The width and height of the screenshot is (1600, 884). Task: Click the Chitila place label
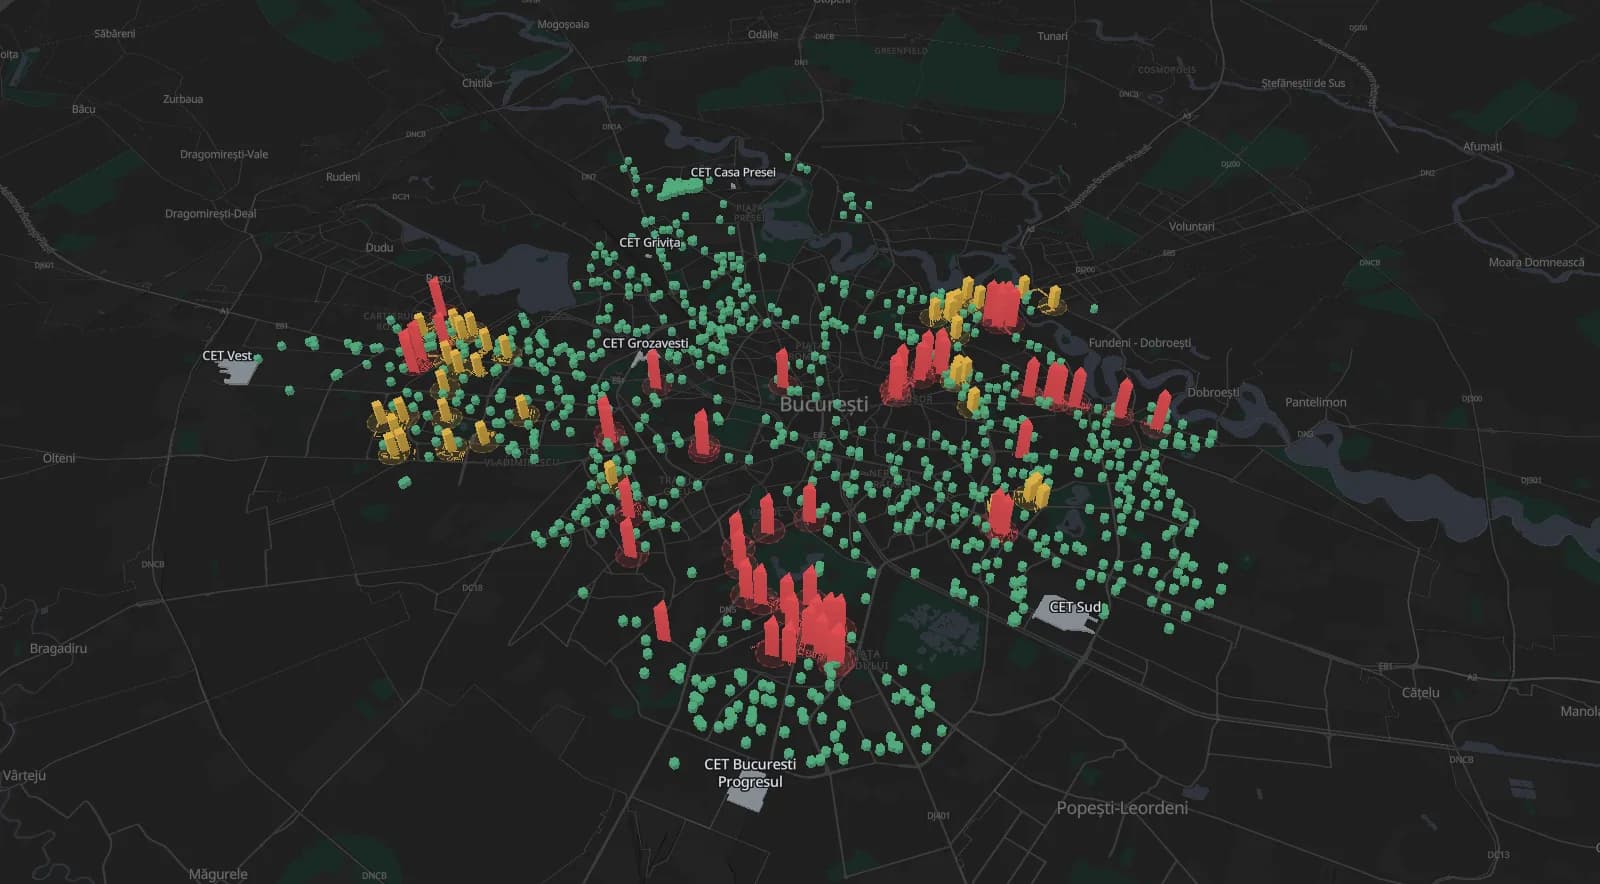point(477,83)
